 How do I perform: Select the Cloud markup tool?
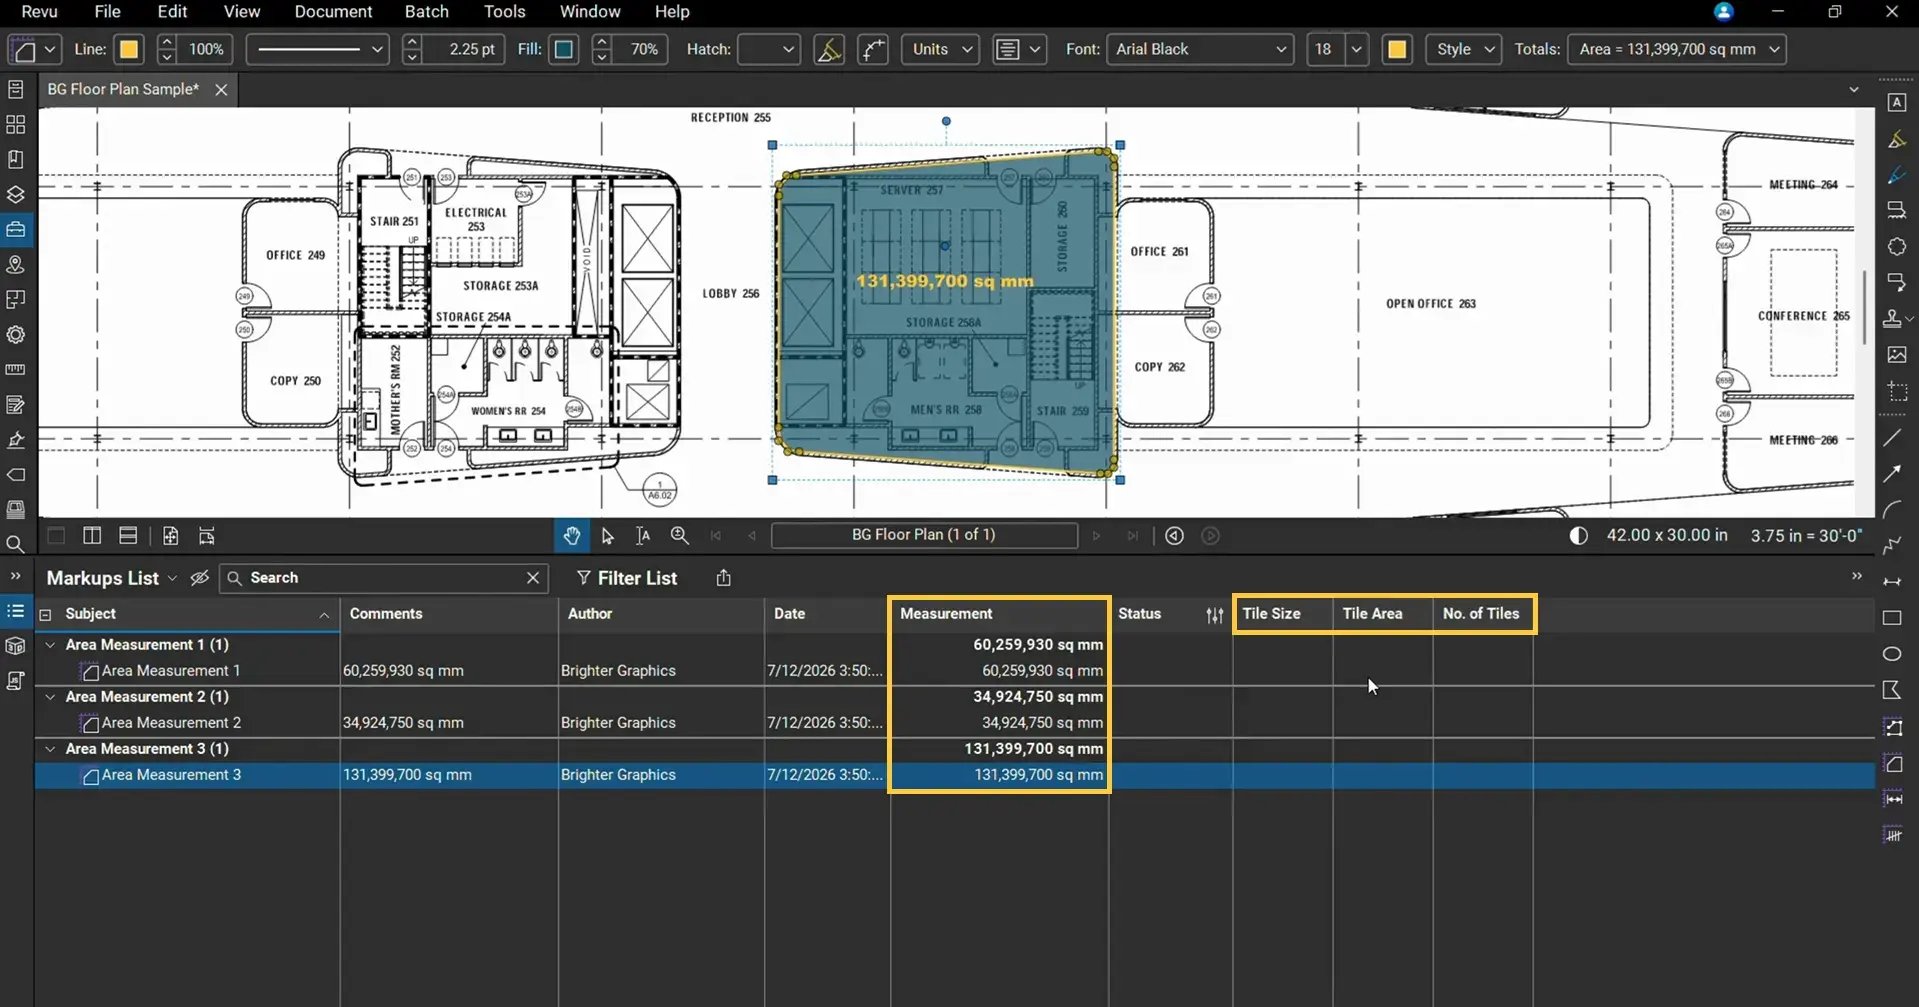pyautogui.click(x=1896, y=247)
